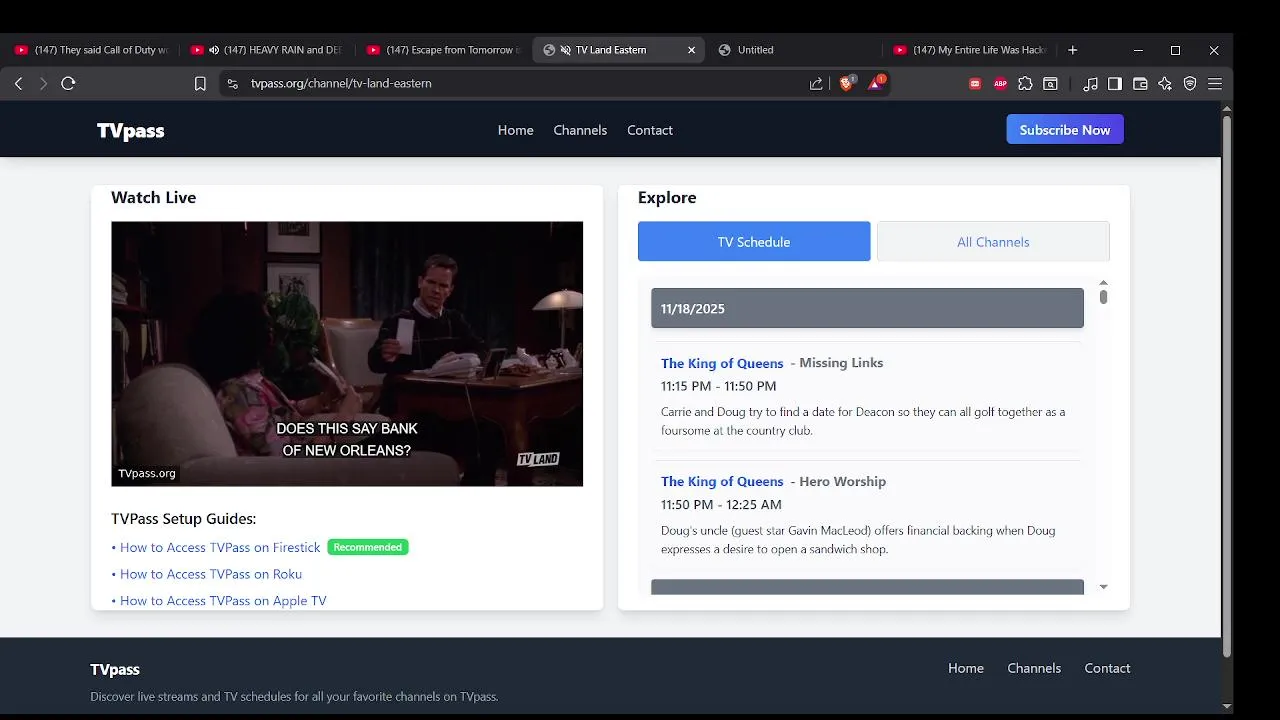Open the media music-note control

pyautogui.click(x=1091, y=84)
